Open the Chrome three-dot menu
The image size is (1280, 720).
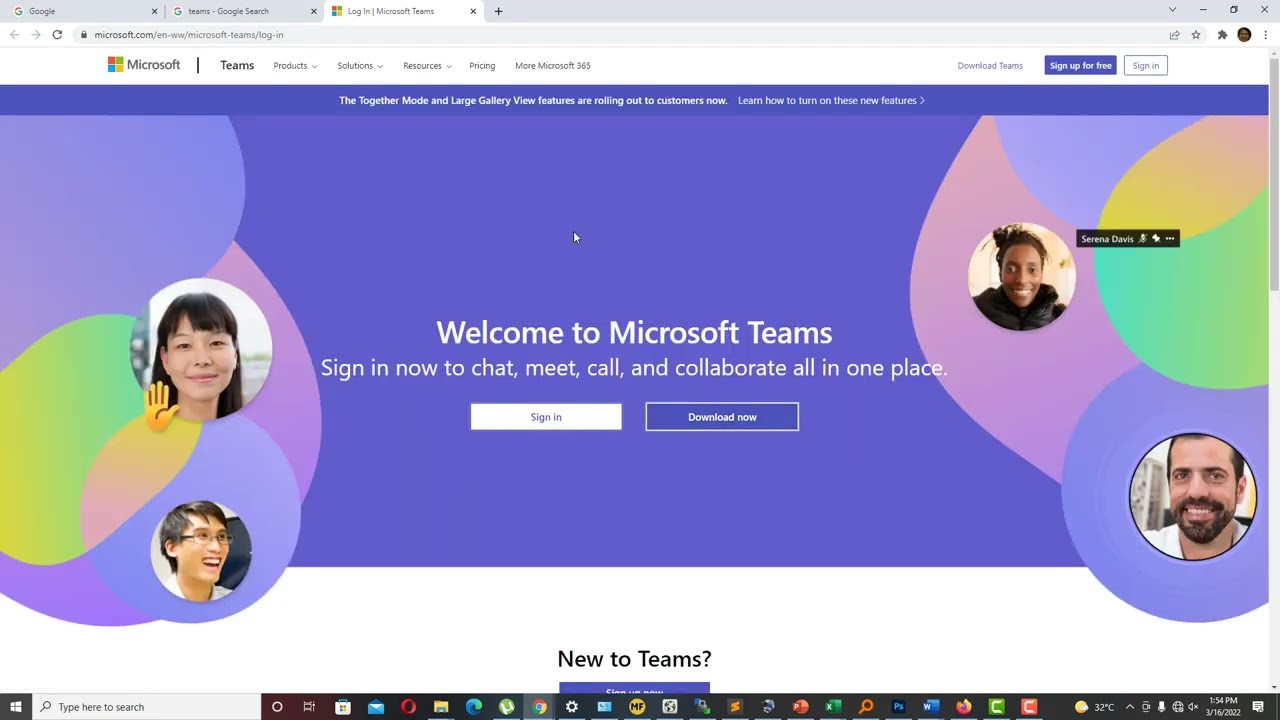click(x=1266, y=35)
